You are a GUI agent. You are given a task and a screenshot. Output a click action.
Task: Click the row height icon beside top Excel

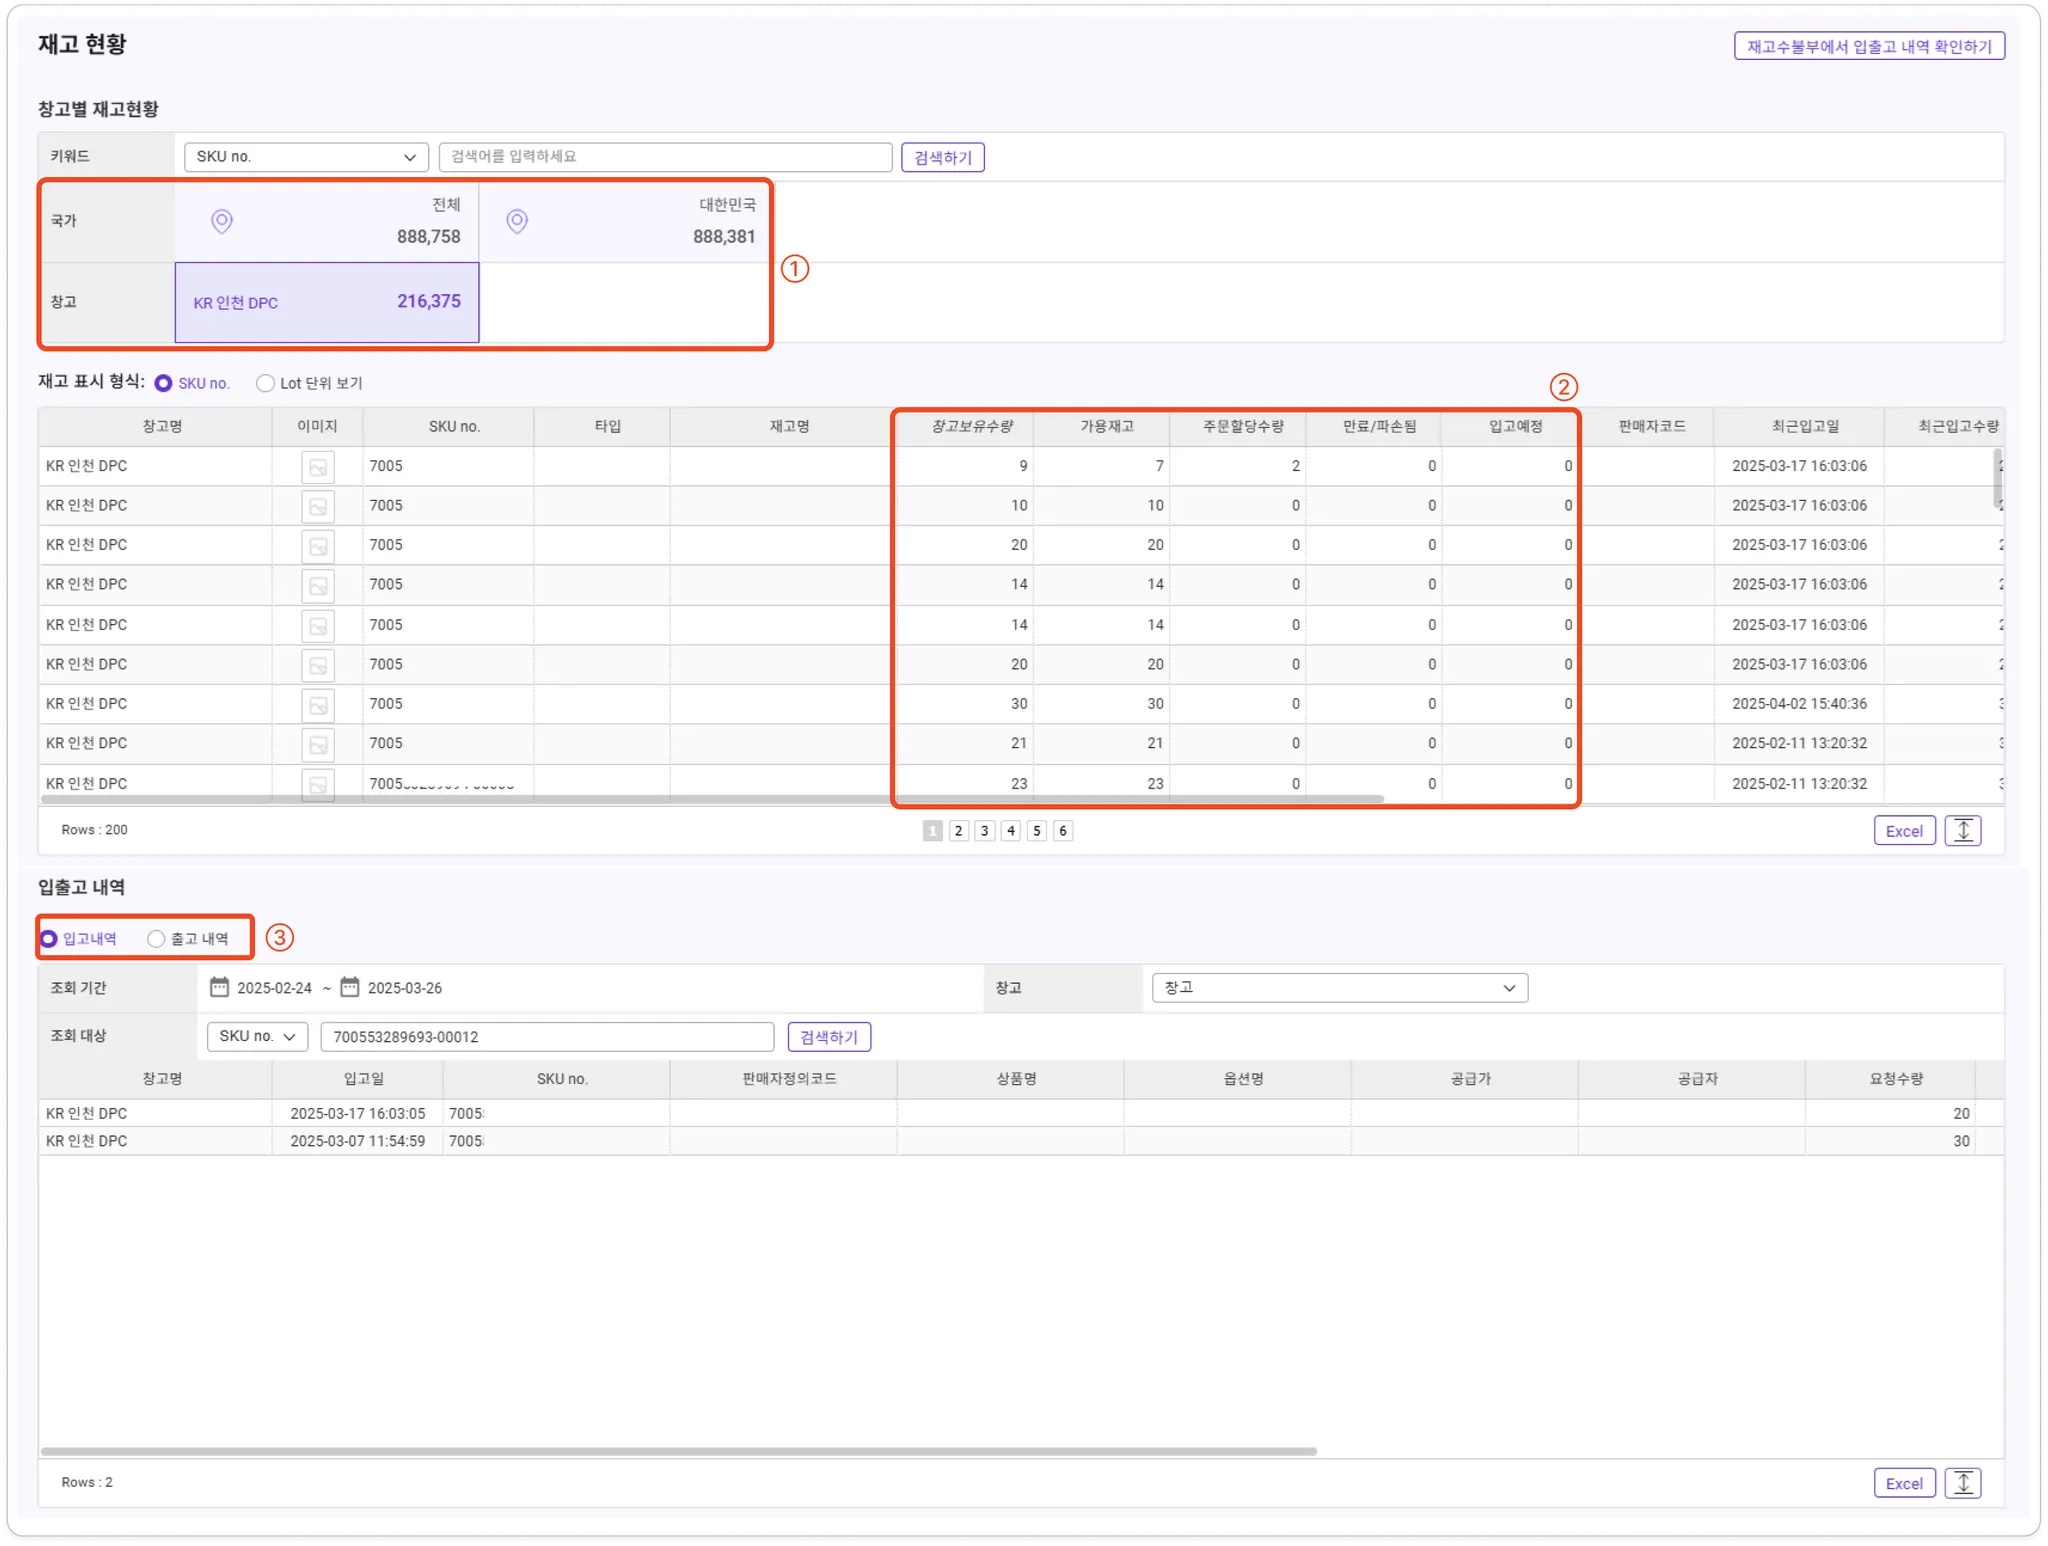pos(1962,831)
